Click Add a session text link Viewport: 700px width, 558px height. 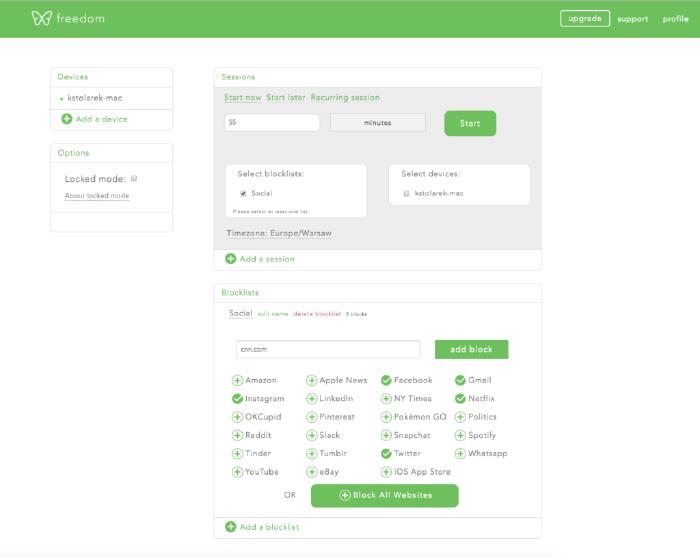267,259
